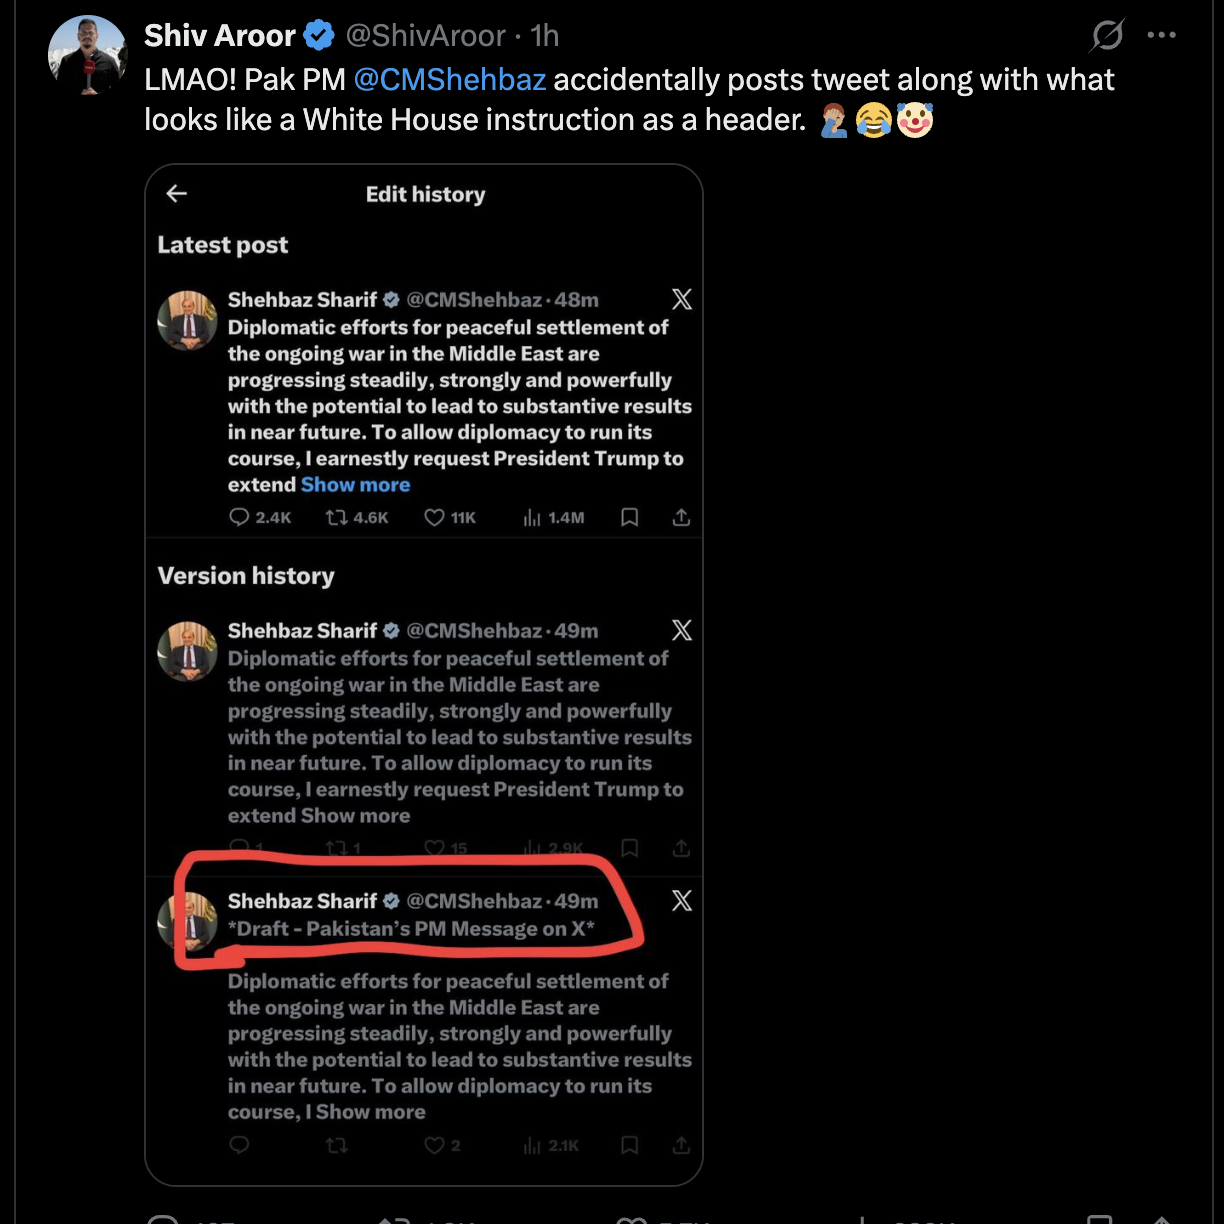
Task: Expand Show more in latest post
Action: pyautogui.click(x=355, y=485)
